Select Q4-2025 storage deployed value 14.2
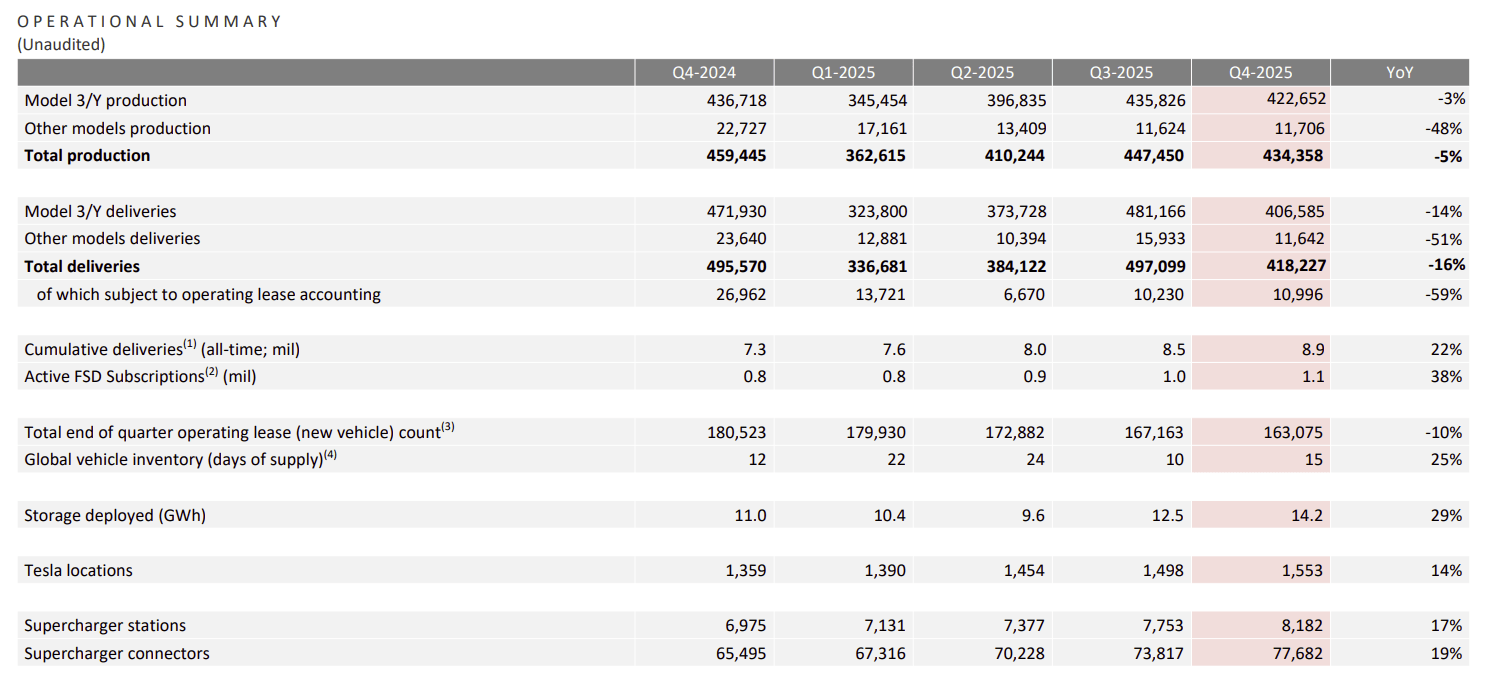Viewport: 1485px width, 681px height. coord(1306,516)
